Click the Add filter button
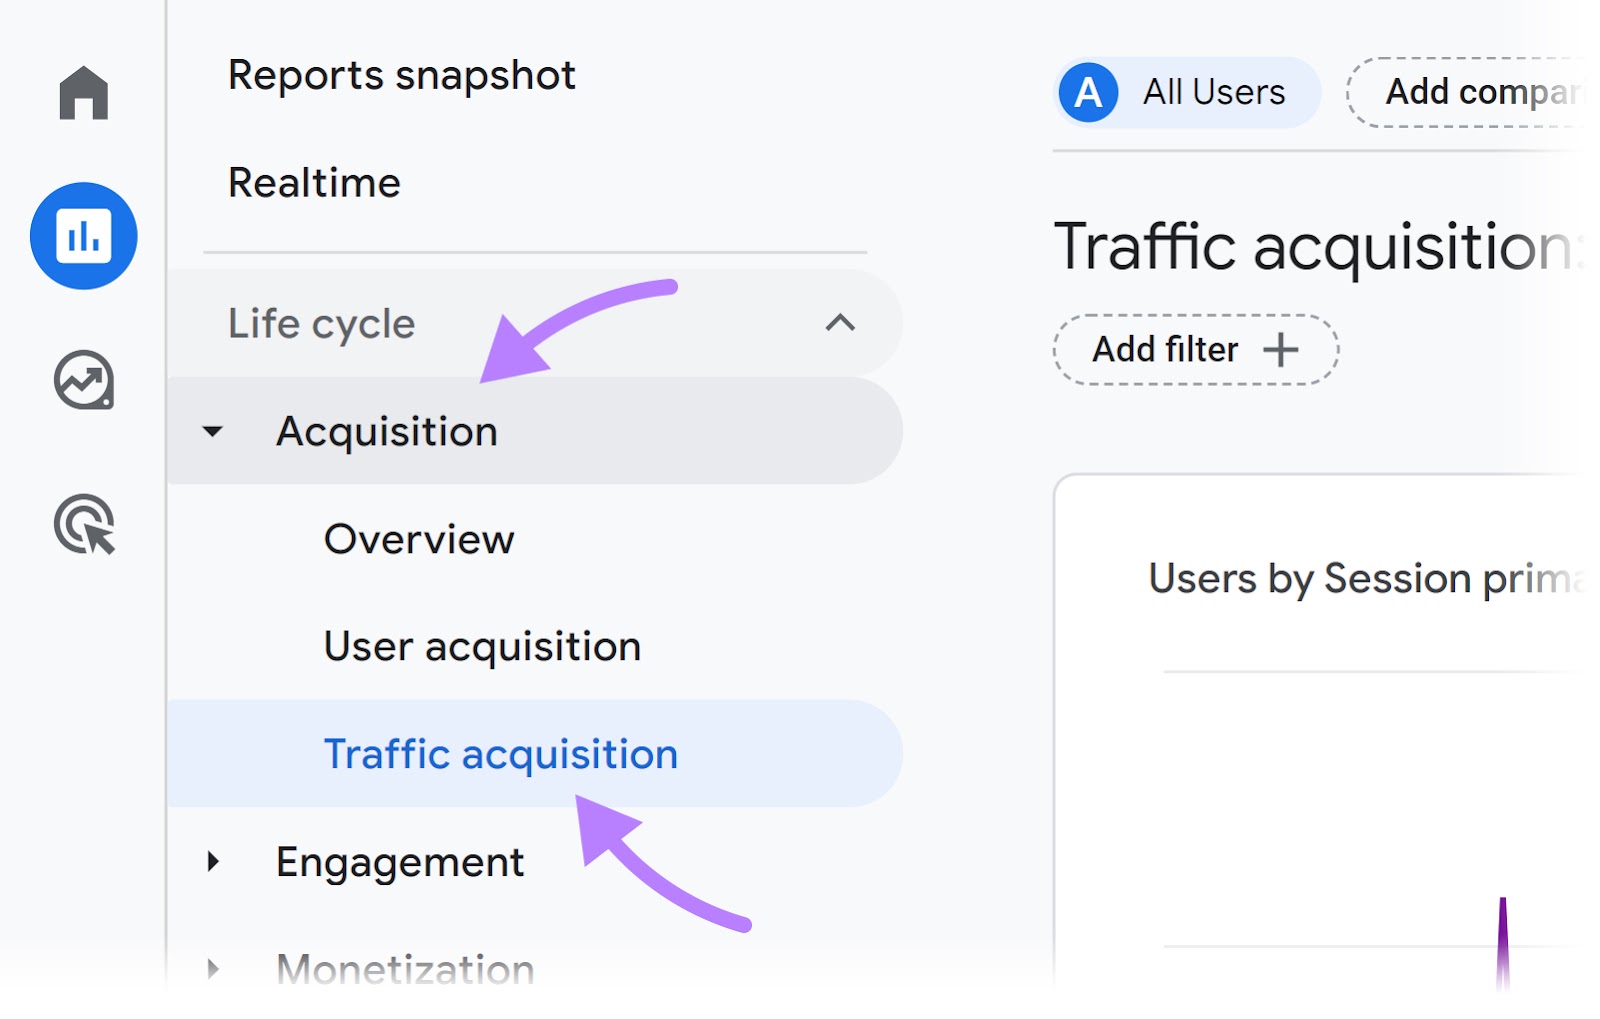 pos(1196,350)
